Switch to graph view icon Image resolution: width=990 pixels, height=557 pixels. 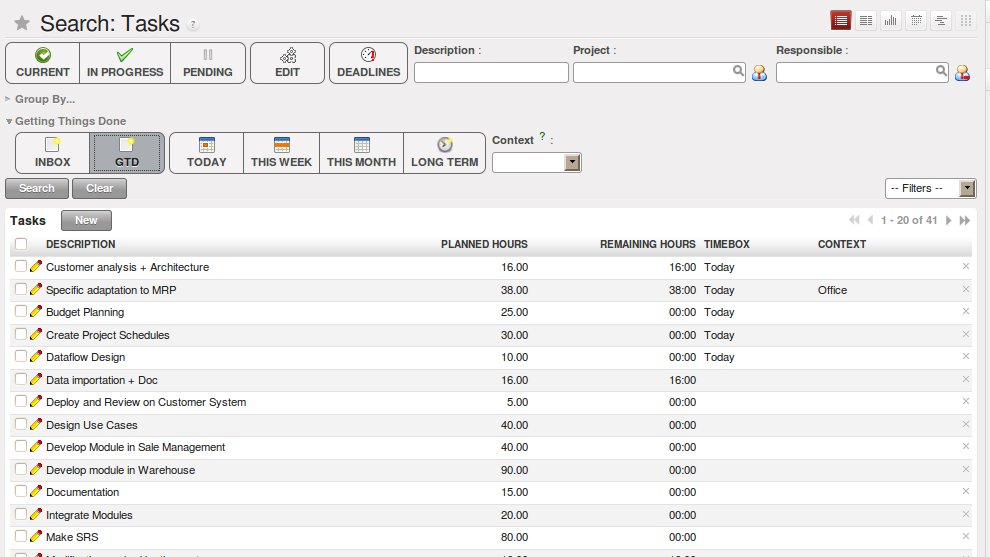click(890, 20)
